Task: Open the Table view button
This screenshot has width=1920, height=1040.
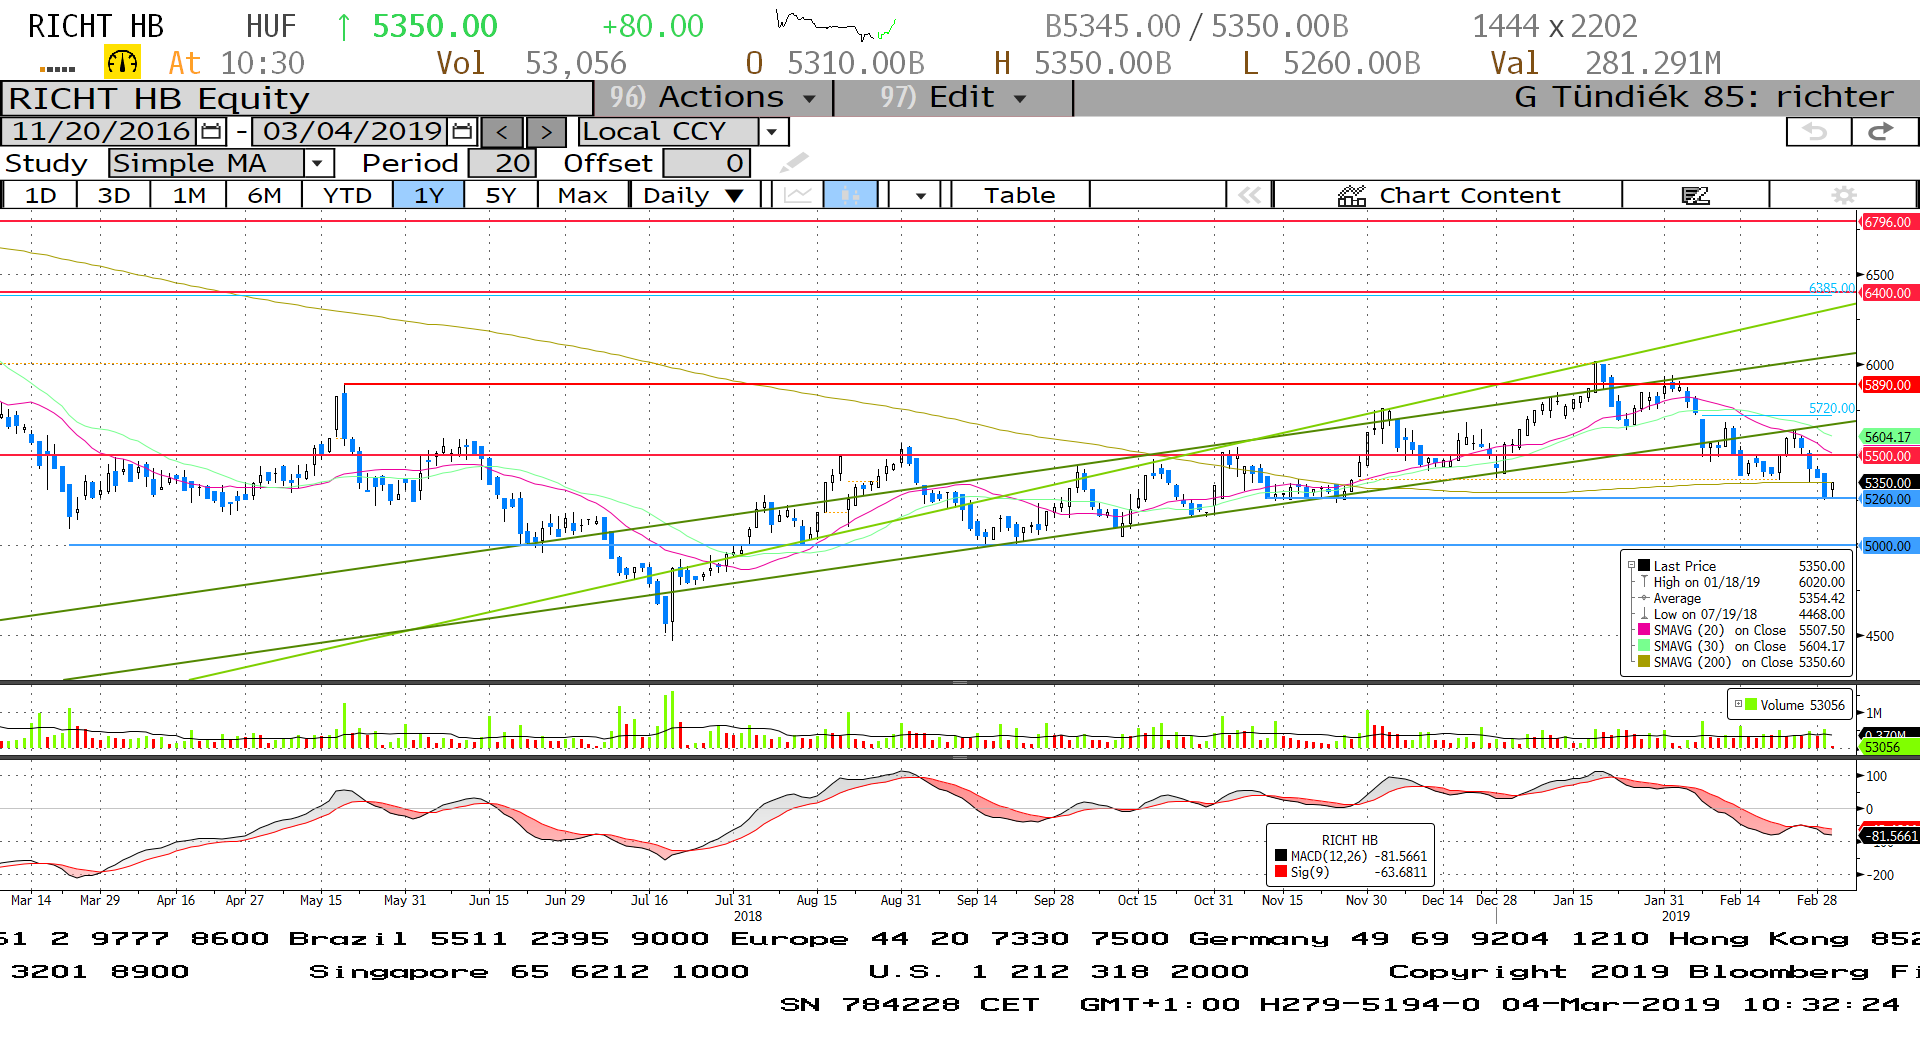Action: click(x=1020, y=195)
